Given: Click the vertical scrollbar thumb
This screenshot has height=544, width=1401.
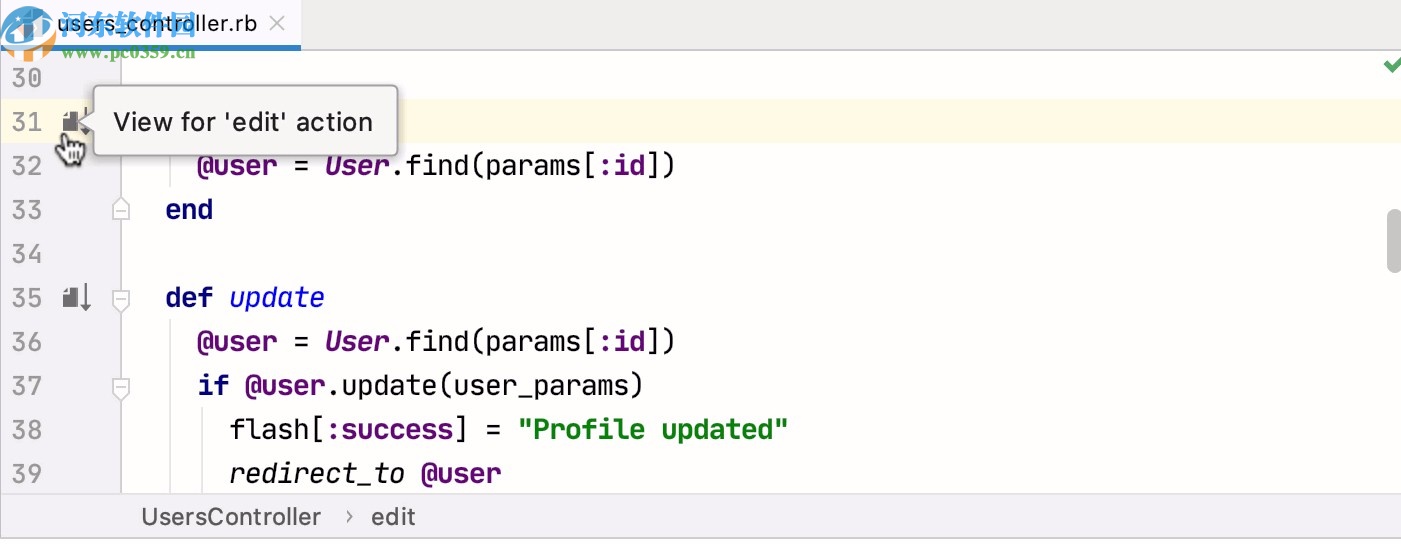Looking at the screenshot, I should tap(1393, 240).
